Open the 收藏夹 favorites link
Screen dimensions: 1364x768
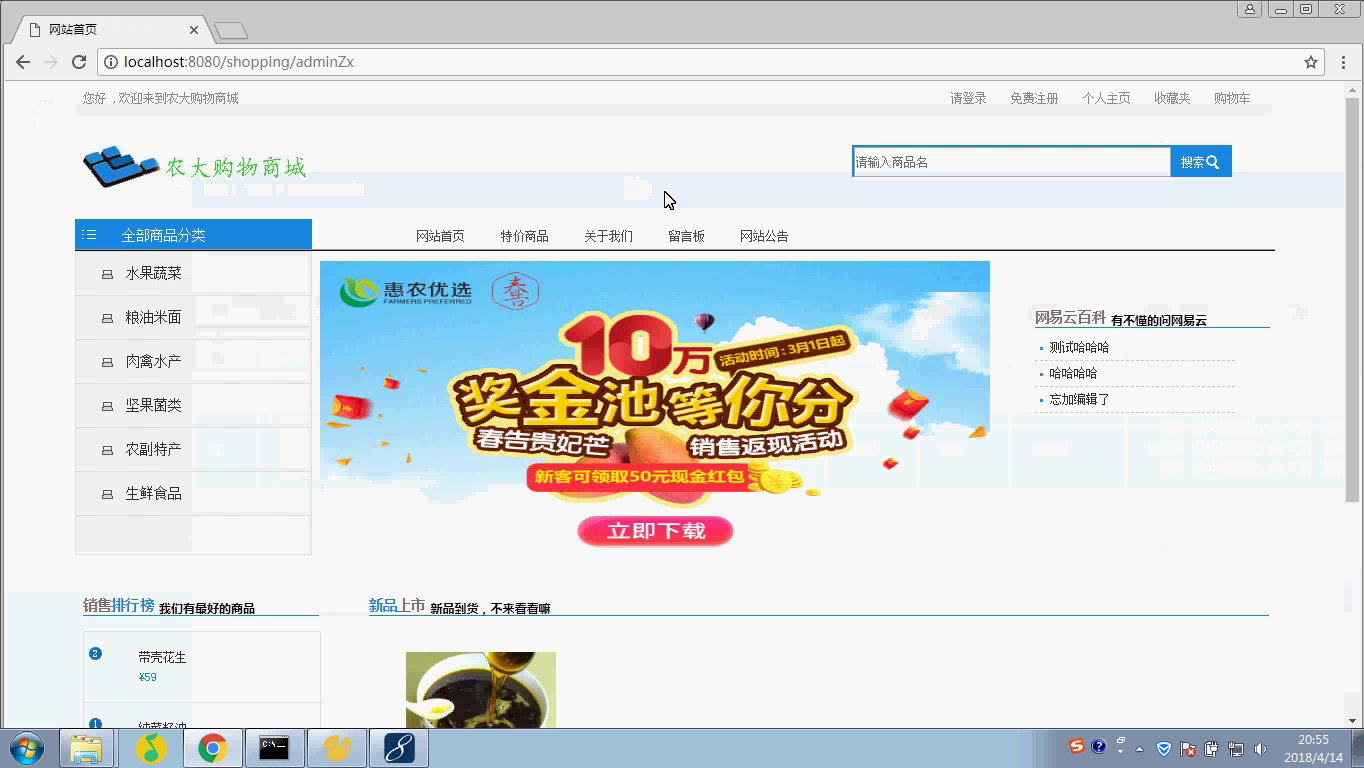point(1172,98)
